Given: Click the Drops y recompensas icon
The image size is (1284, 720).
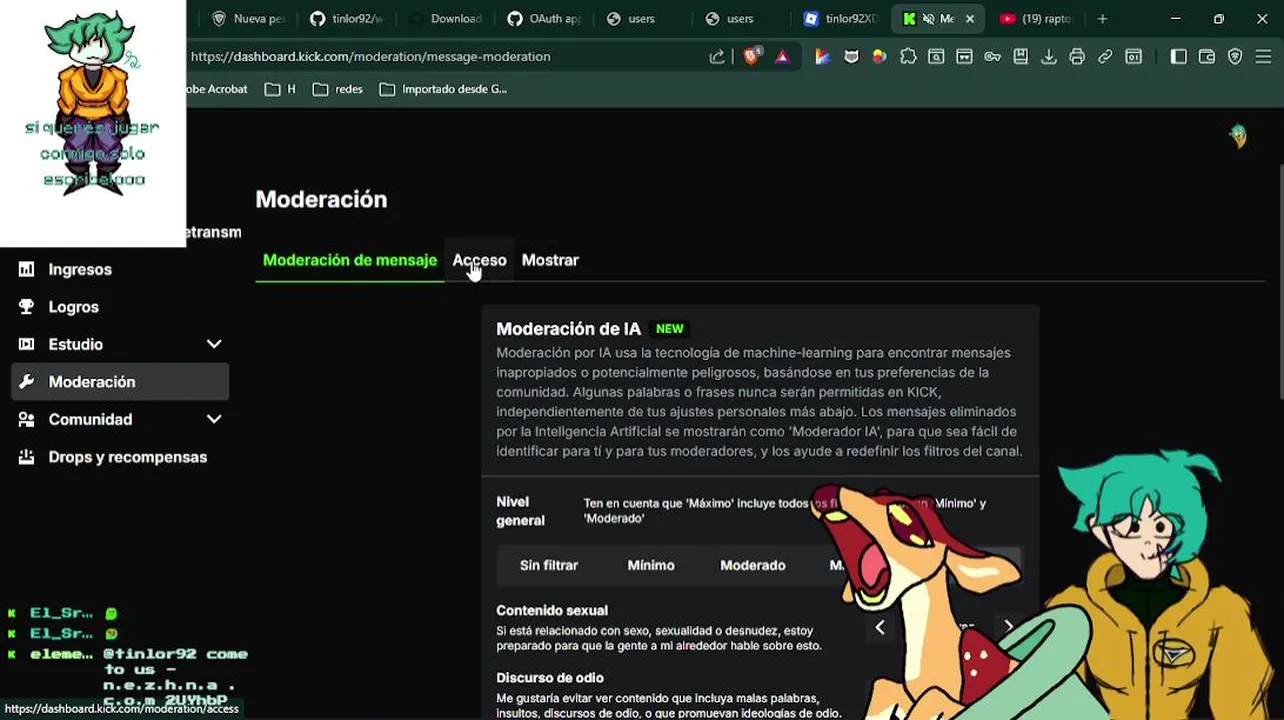Looking at the screenshot, I should (x=26, y=457).
